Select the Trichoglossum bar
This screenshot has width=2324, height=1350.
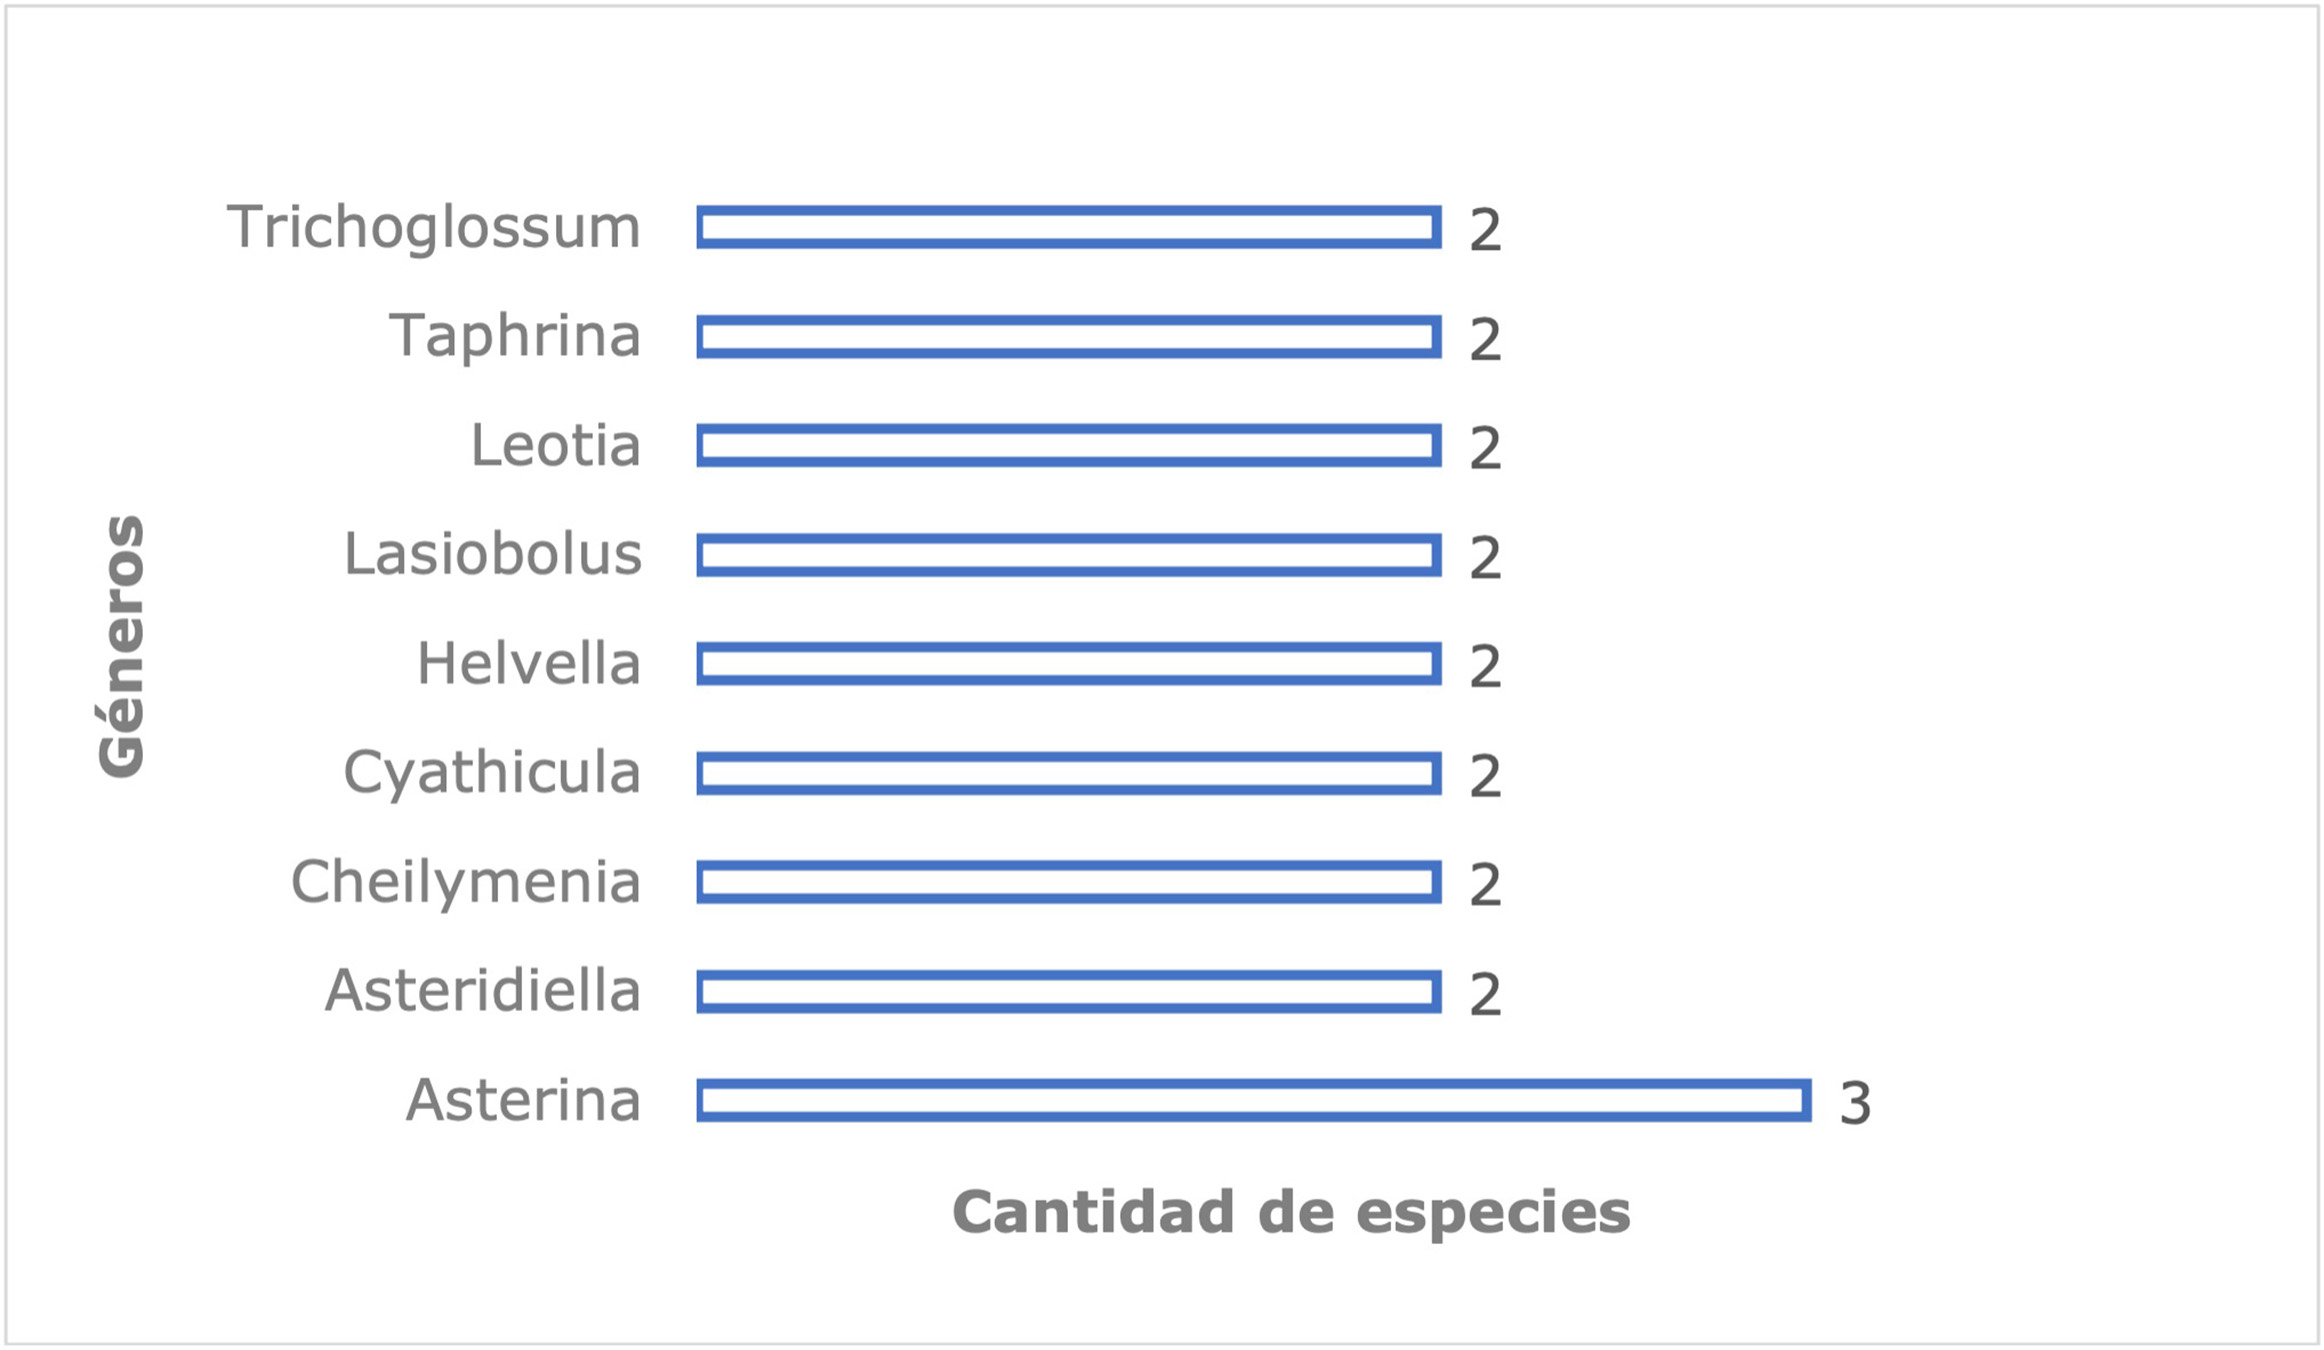(1069, 227)
